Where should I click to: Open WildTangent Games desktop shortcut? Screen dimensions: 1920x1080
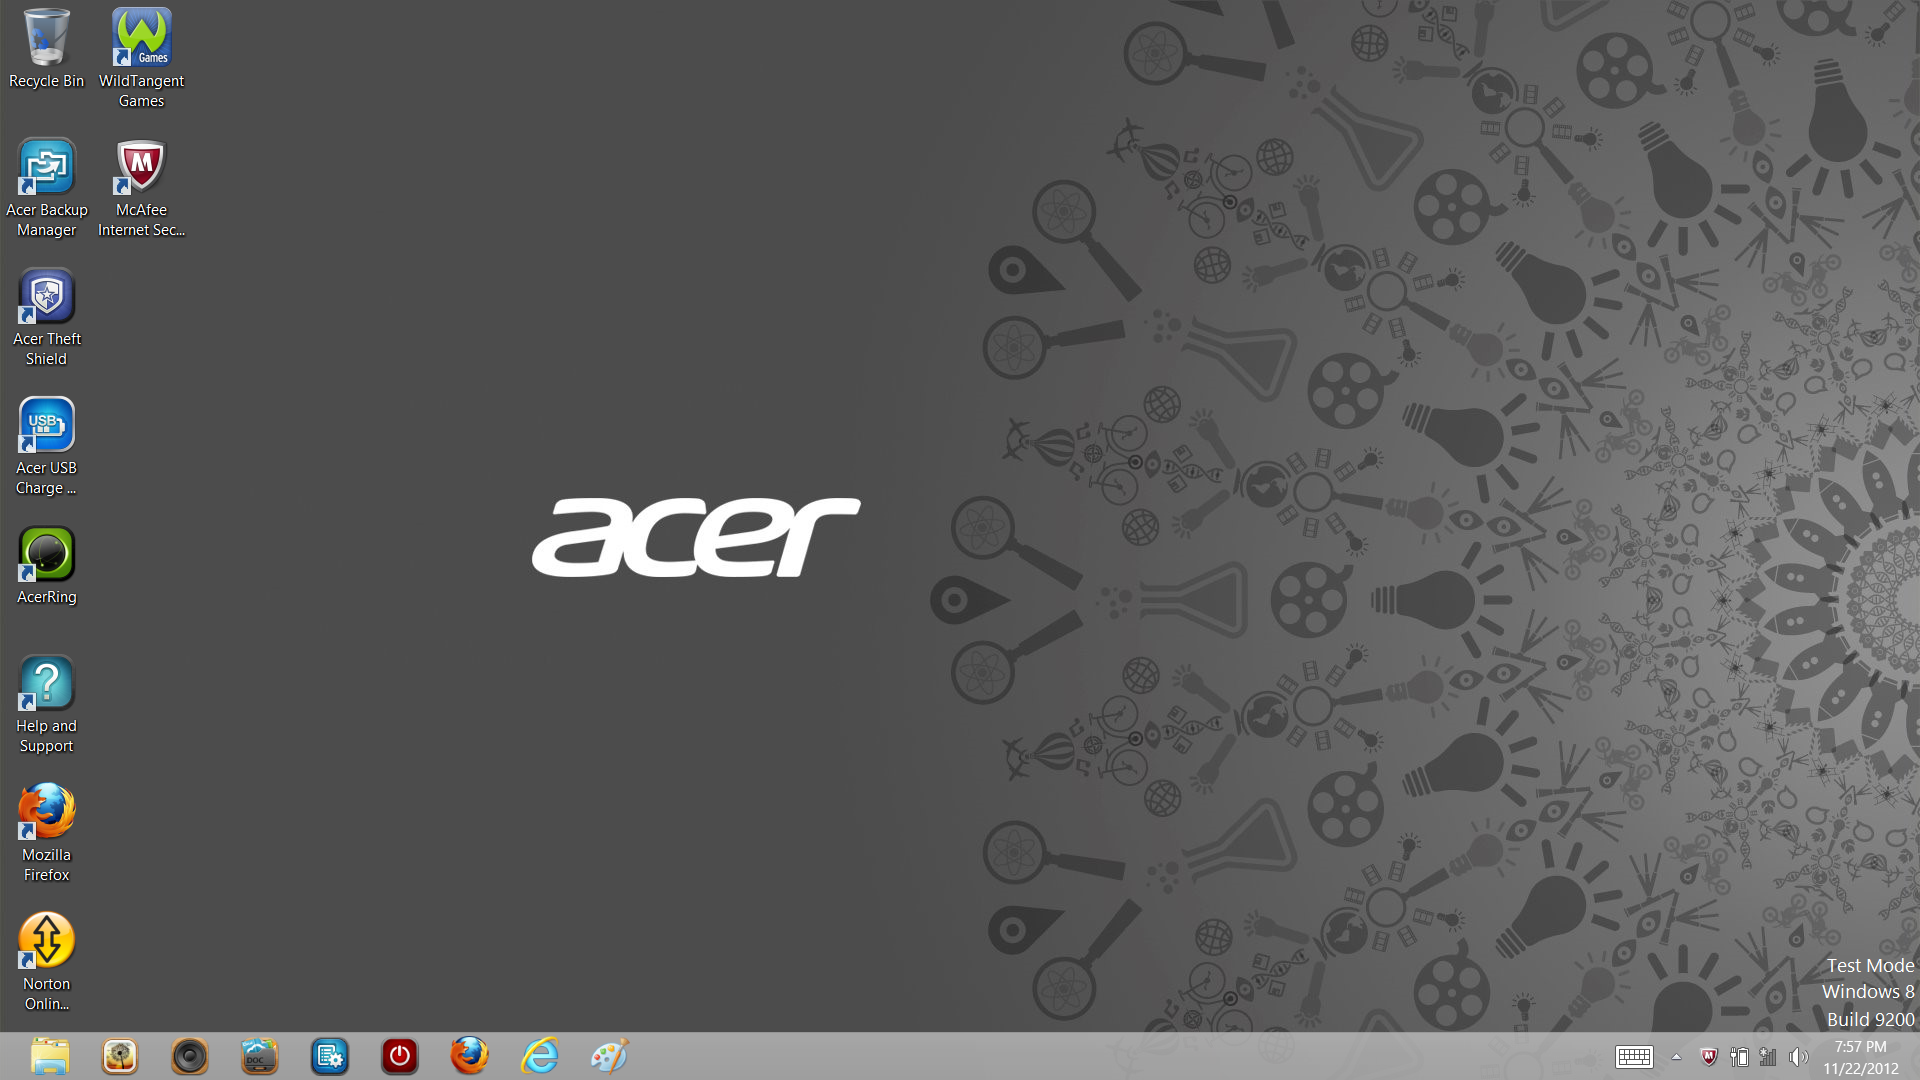pos(141,58)
